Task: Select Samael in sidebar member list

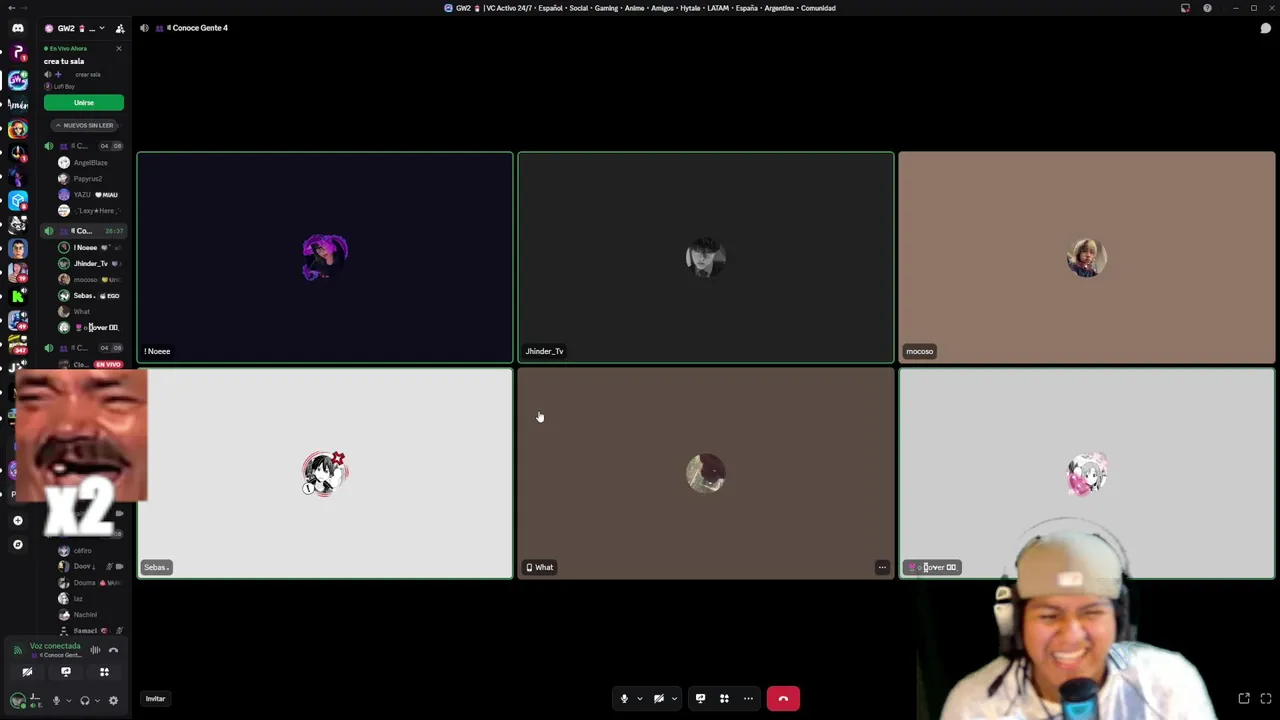Action: [88, 630]
